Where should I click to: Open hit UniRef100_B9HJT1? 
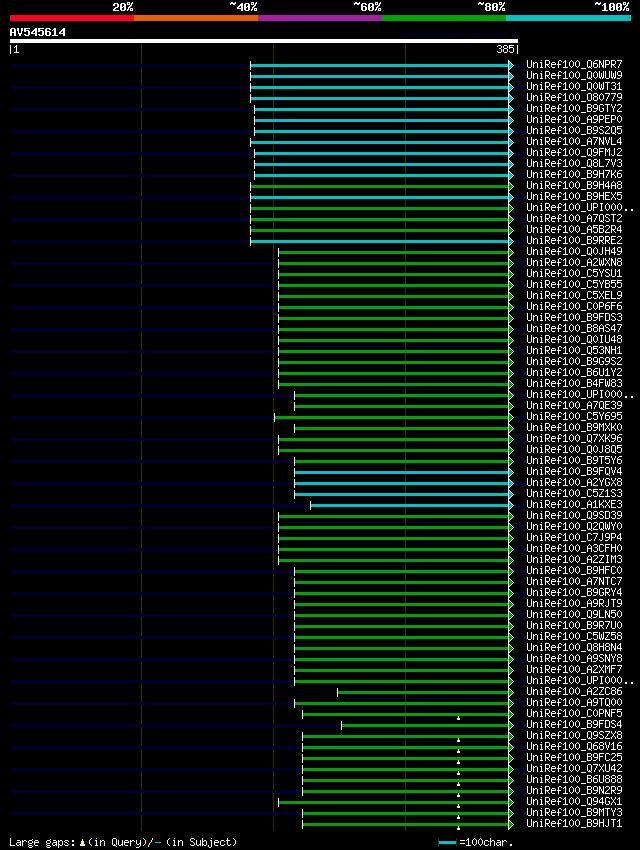(574, 823)
